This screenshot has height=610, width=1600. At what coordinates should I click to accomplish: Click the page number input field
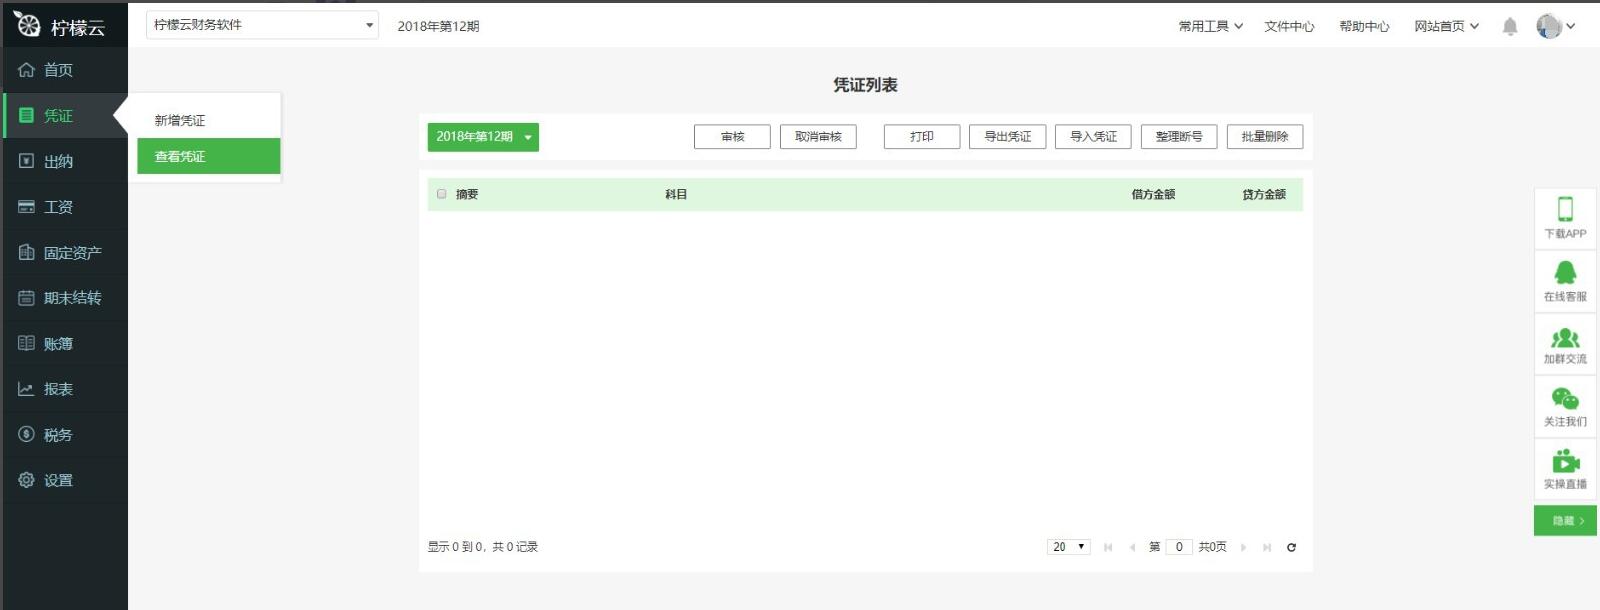pos(1179,547)
